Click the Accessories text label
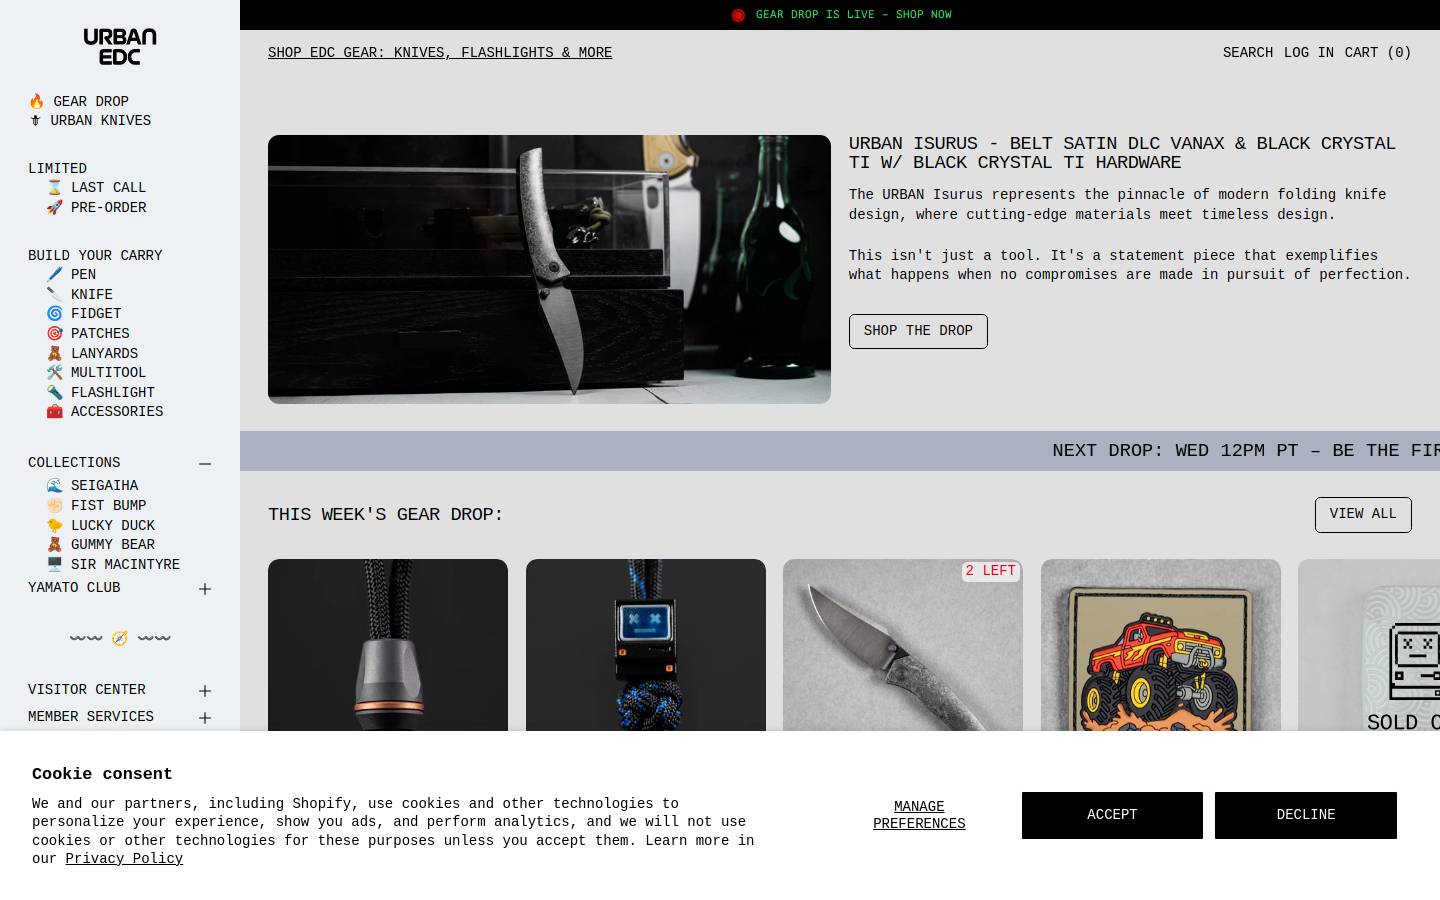Viewport: 1440px width, 900px height. (x=117, y=412)
